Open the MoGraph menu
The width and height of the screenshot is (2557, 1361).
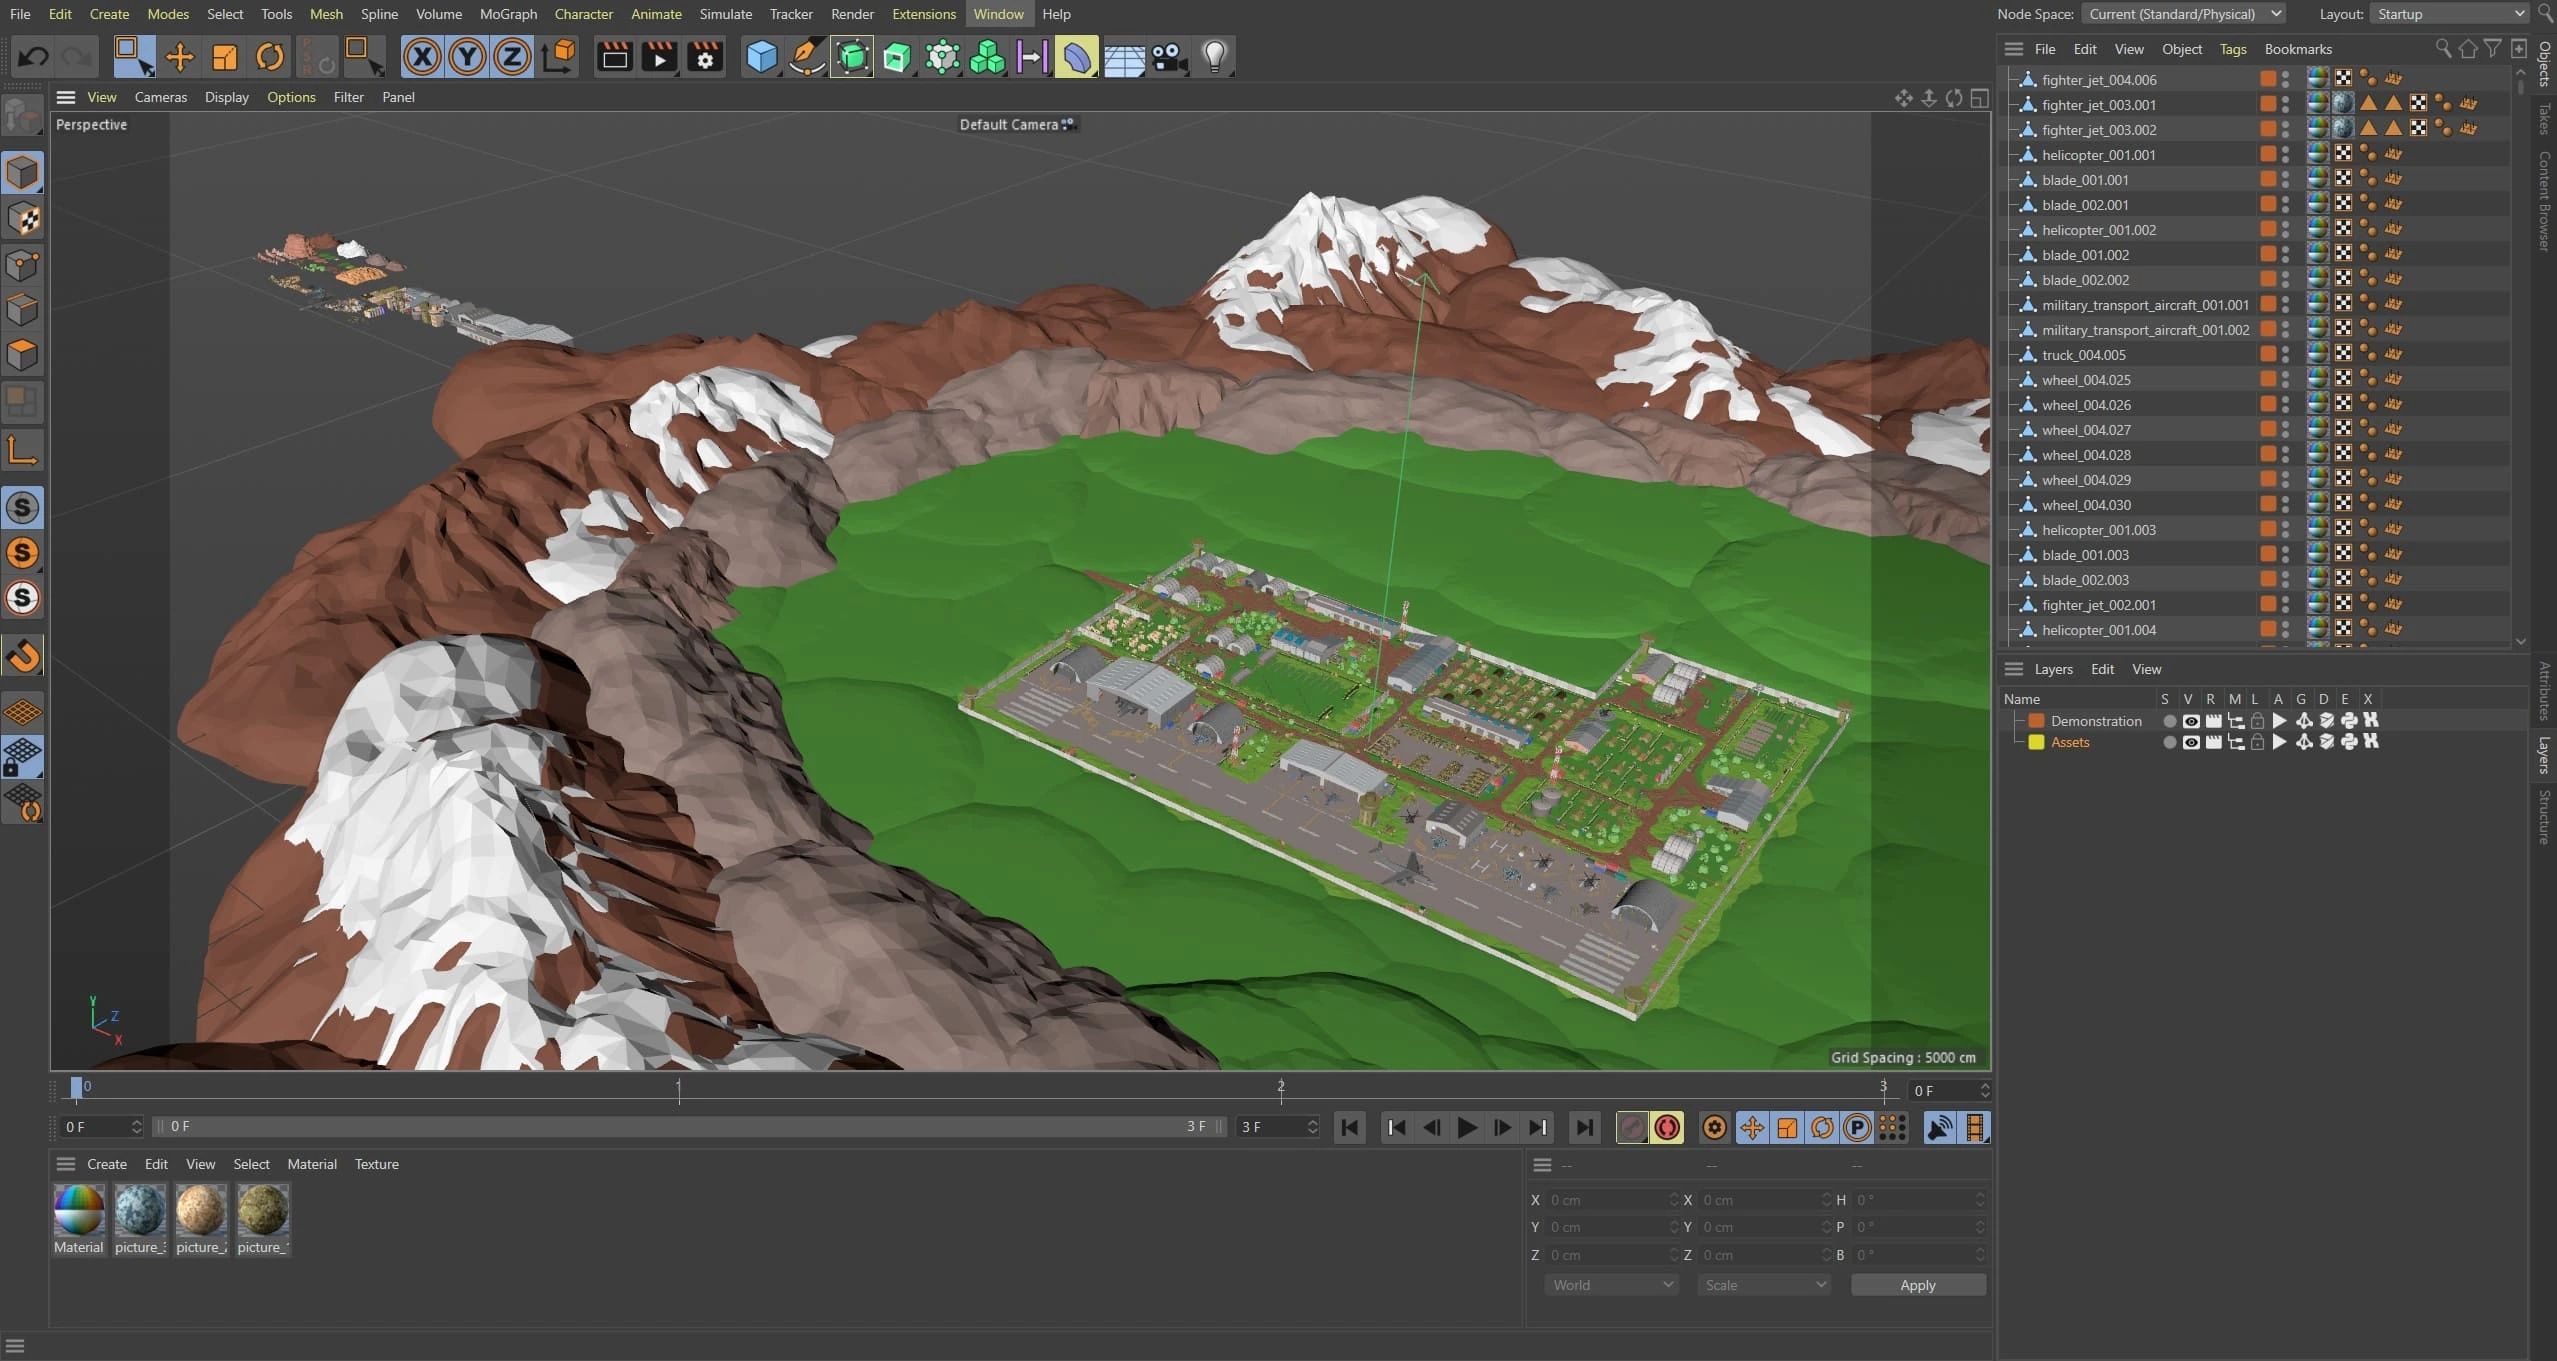click(x=508, y=14)
